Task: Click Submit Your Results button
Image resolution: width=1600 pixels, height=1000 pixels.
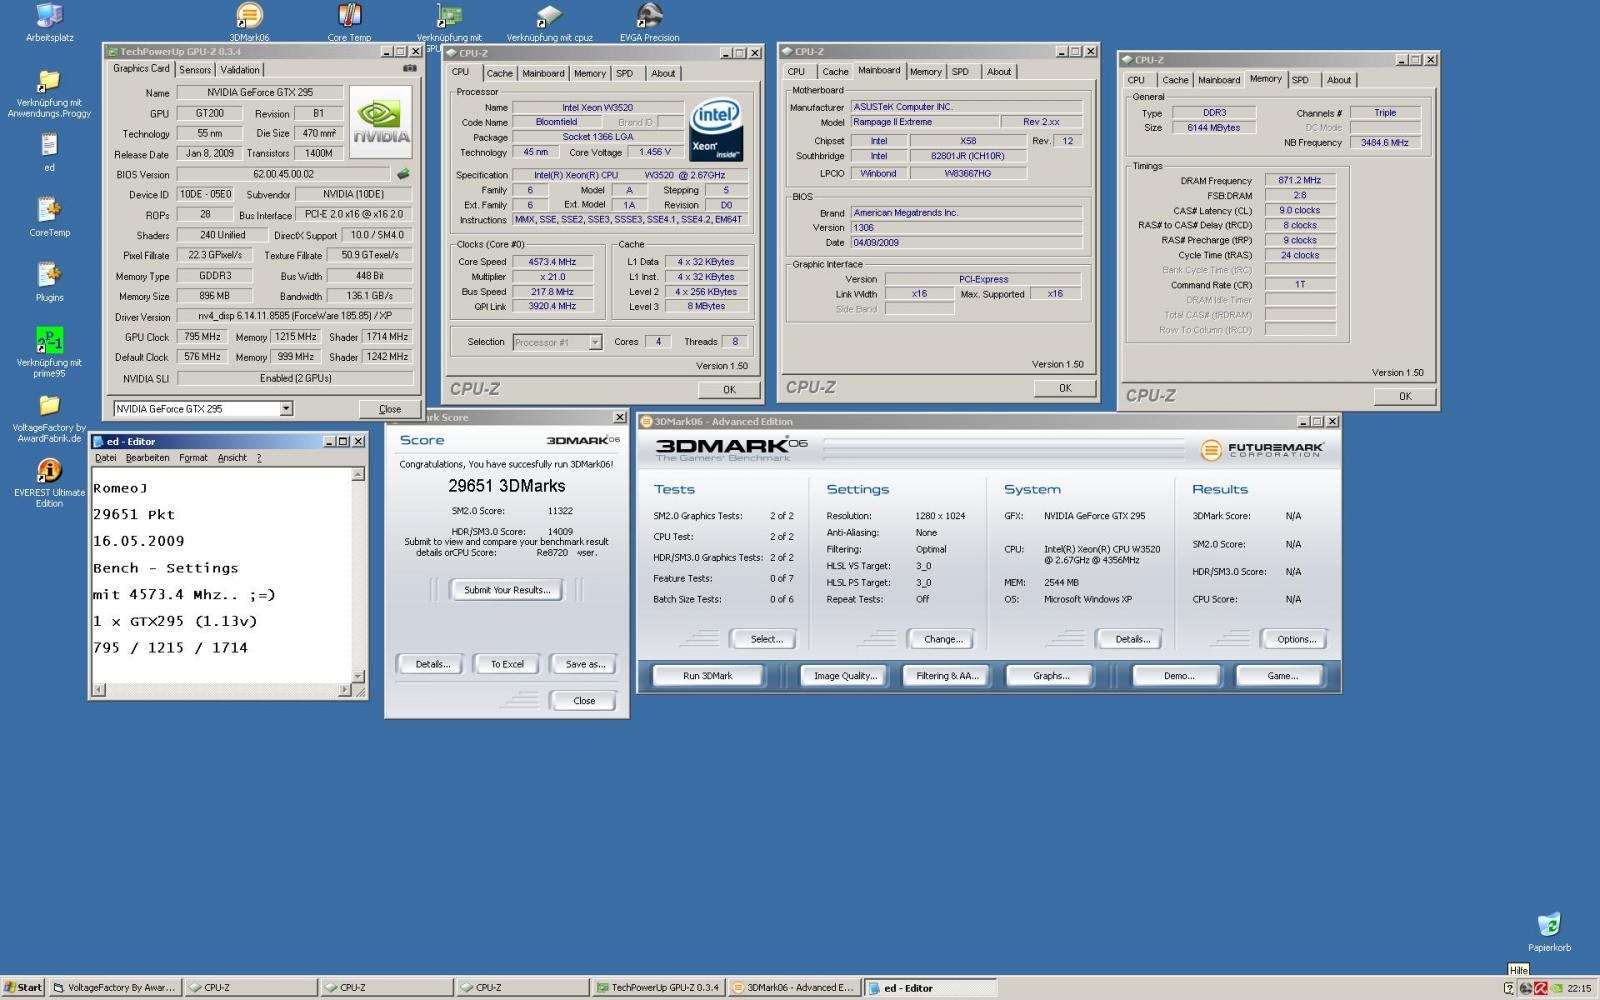Action: pyautogui.click(x=507, y=590)
